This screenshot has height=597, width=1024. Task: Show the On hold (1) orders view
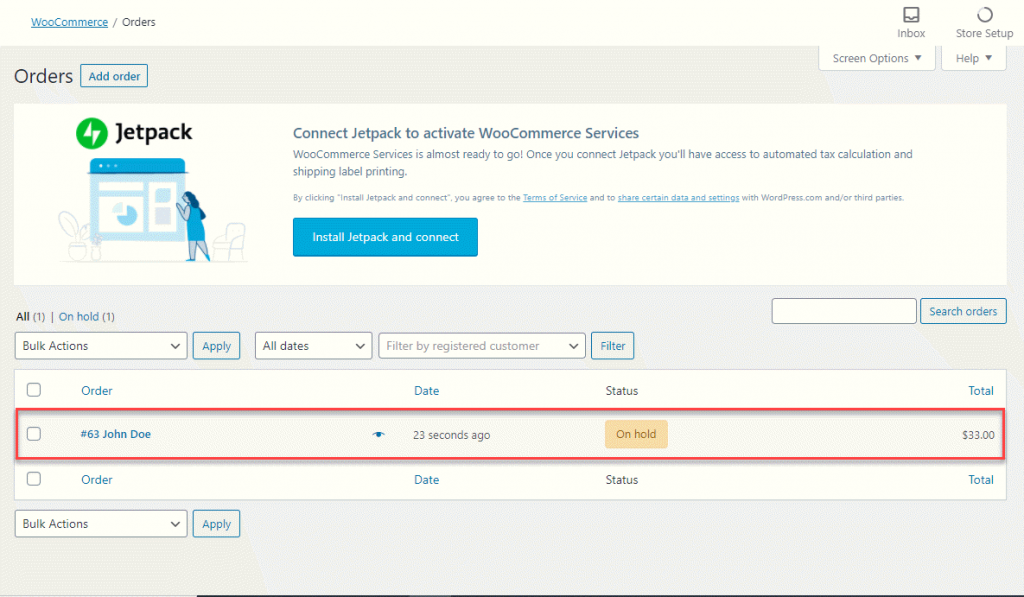click(87, 317)
